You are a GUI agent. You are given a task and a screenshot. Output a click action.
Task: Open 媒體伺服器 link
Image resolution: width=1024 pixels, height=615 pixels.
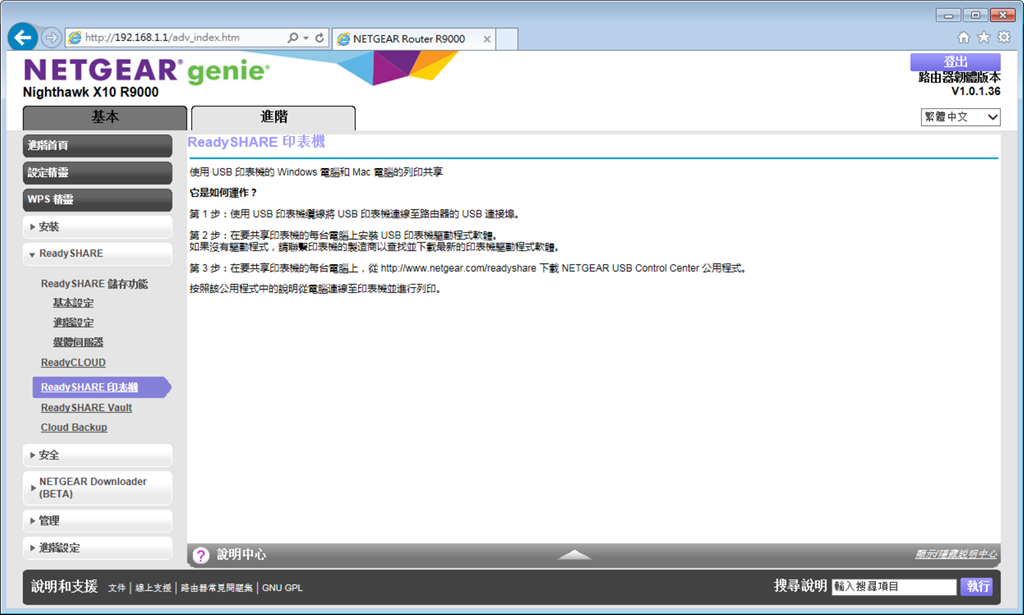78,342
